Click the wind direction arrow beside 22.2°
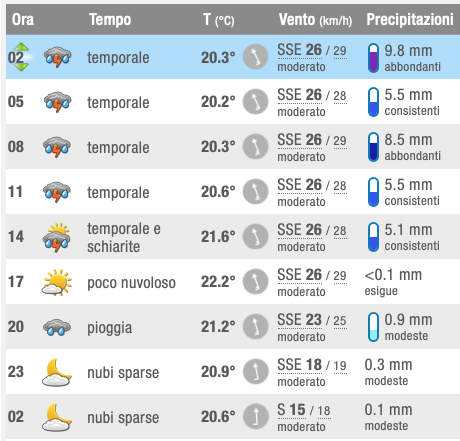 pos(256,282)
